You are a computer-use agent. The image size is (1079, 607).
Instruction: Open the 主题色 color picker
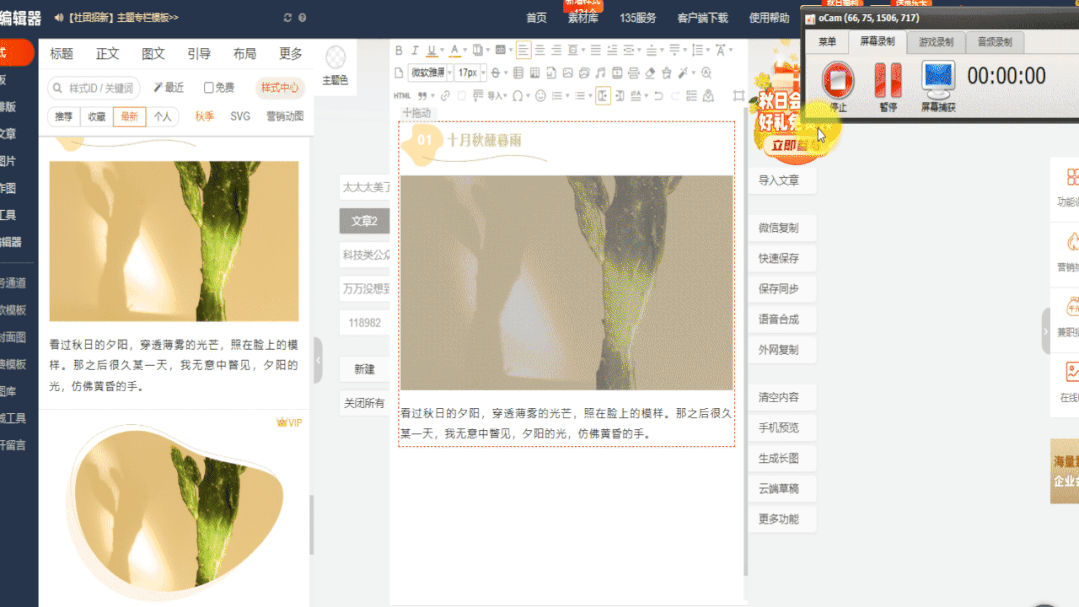336,65
